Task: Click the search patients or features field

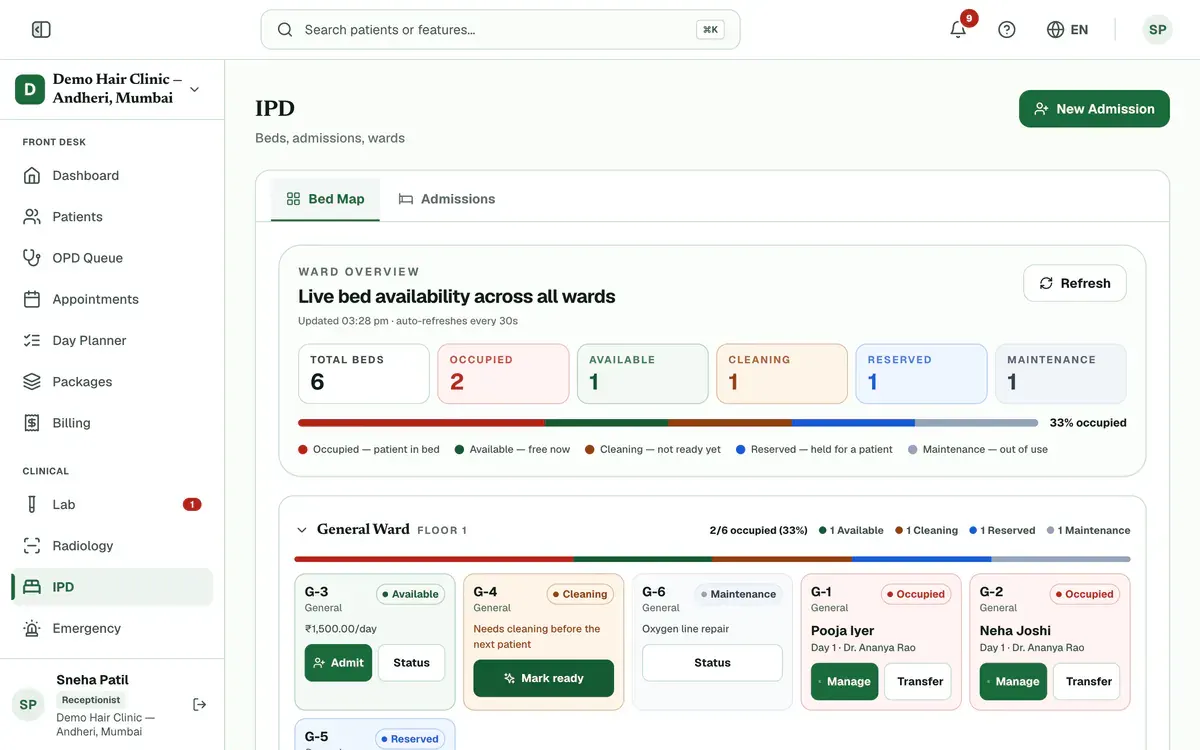Action: click(500, 30)
